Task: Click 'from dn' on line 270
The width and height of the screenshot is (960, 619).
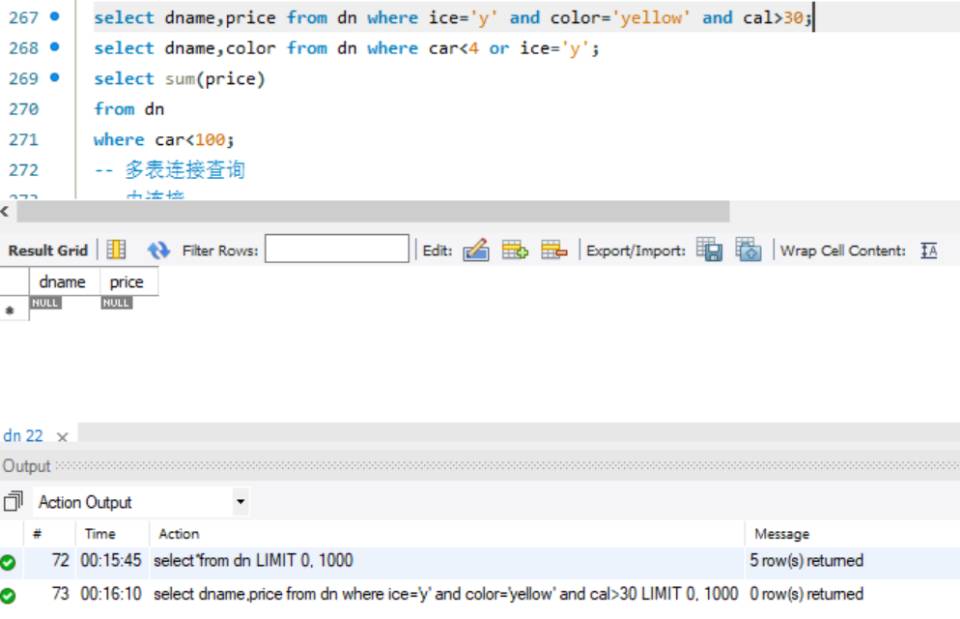Action: 129,110
